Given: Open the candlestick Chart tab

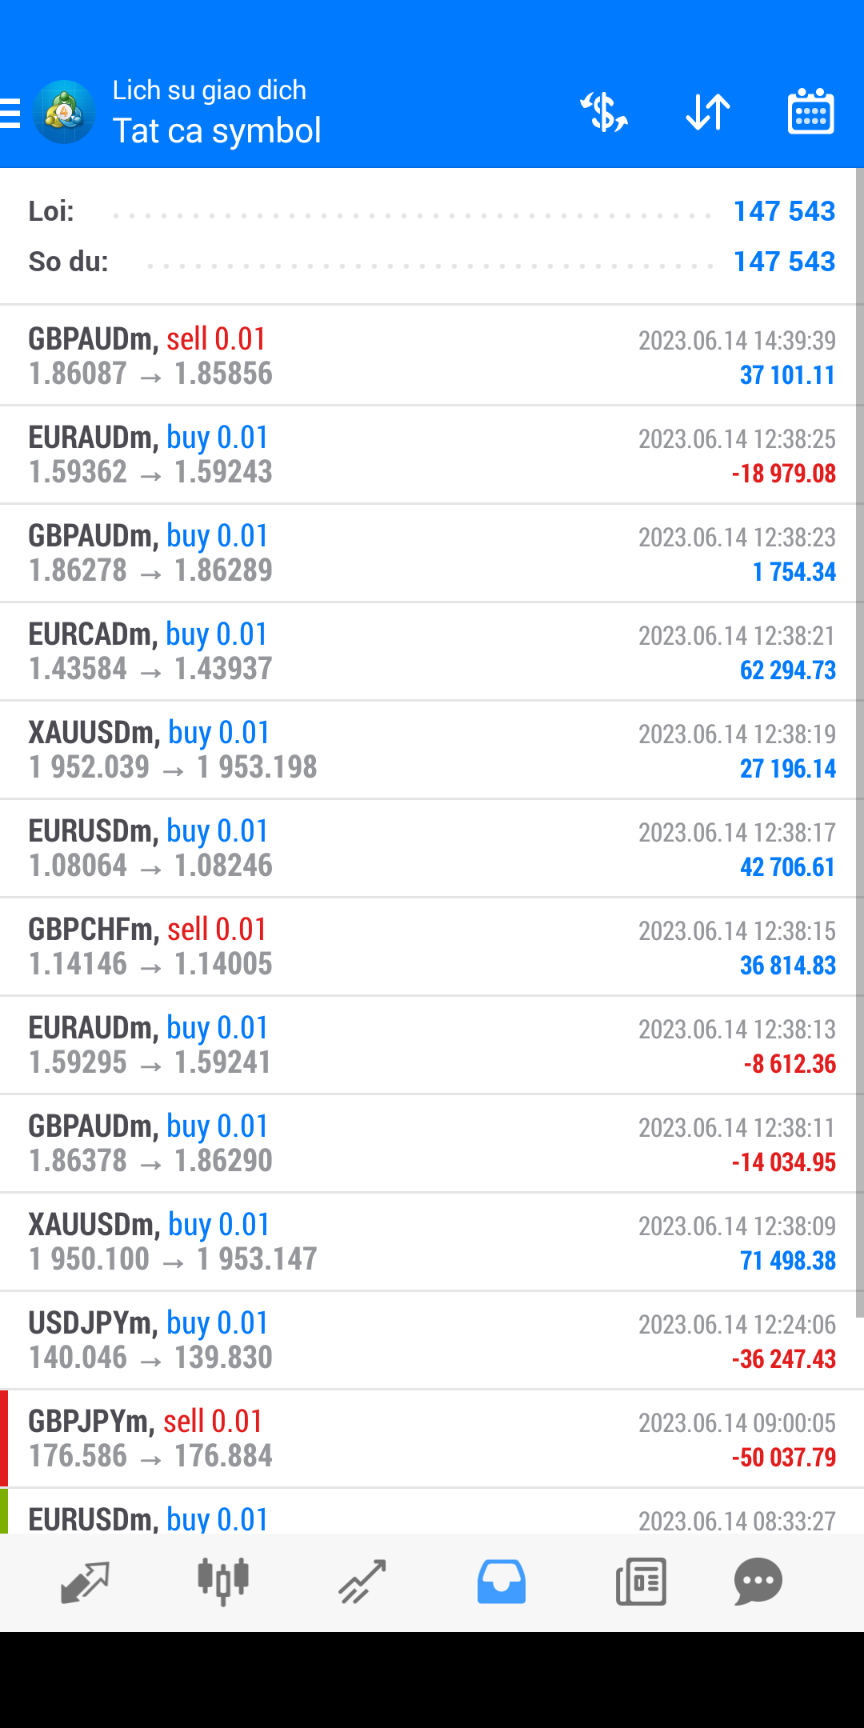Looking at the screenshot, I should point(223,1582).
